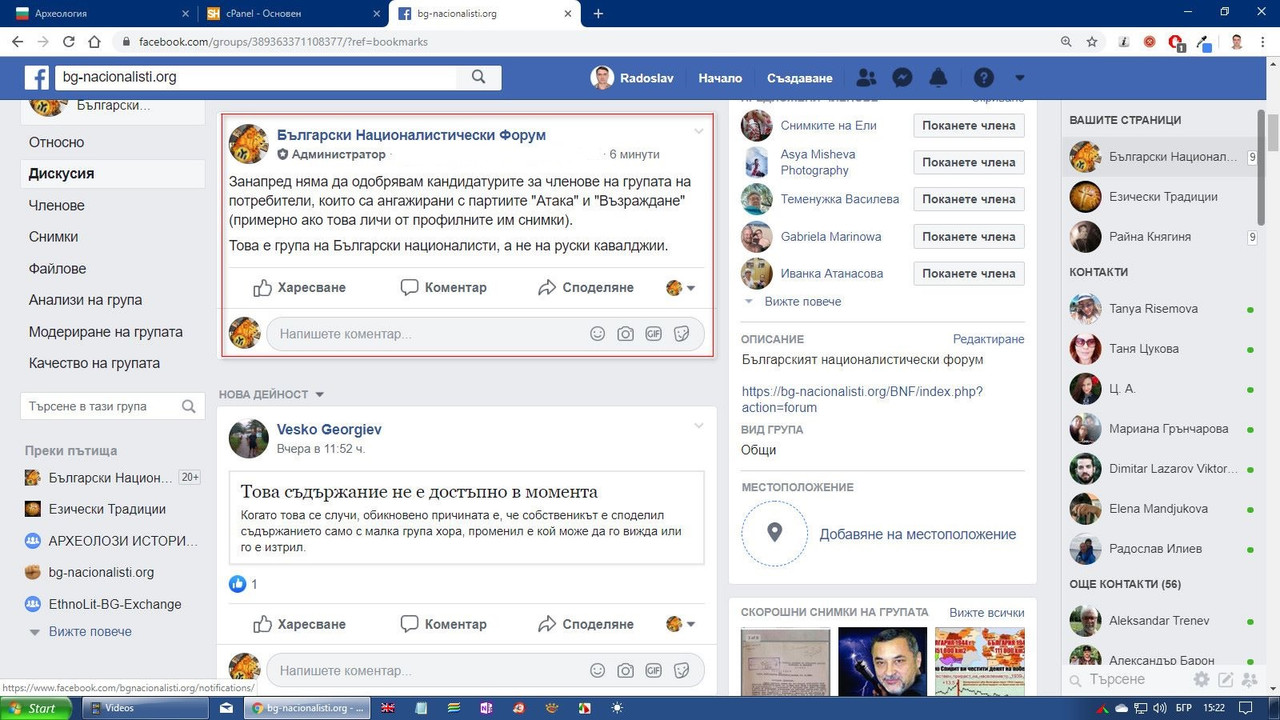Viewport: 1280px width, 720px height.
Task: Invite Снимките на Ели with Поканете члена
Action: point(968,126)
